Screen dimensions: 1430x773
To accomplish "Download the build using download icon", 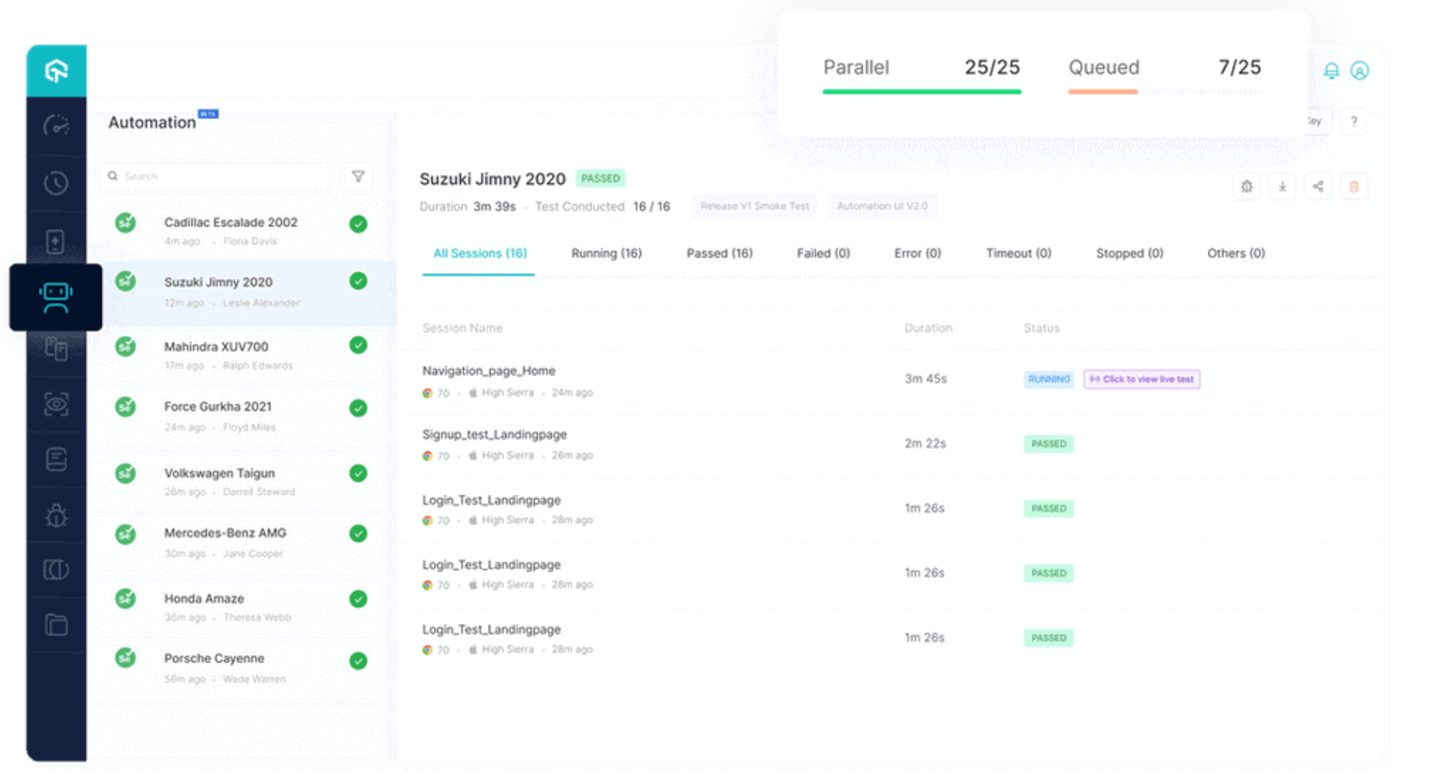I will (1282, 186).
